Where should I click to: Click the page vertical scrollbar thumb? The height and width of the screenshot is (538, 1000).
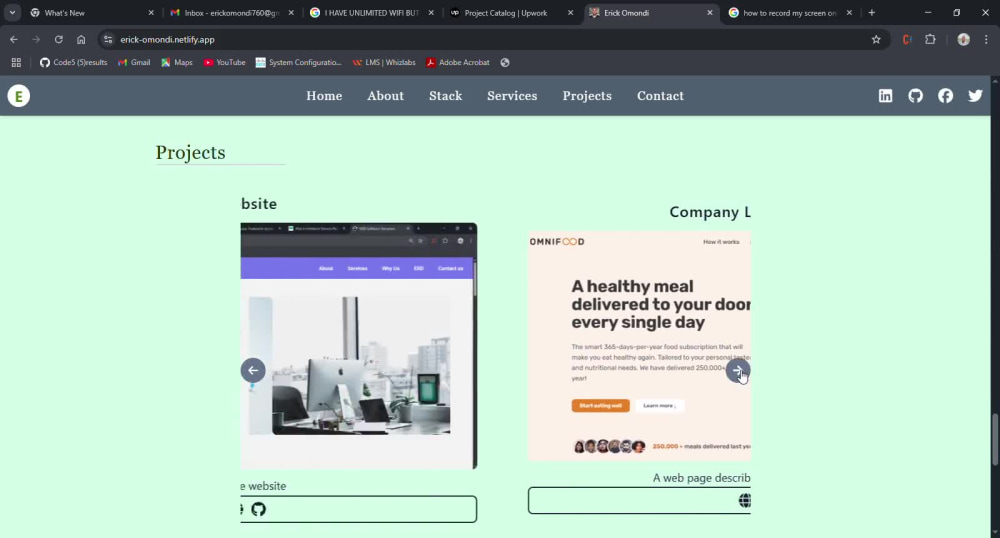(995, 440)
